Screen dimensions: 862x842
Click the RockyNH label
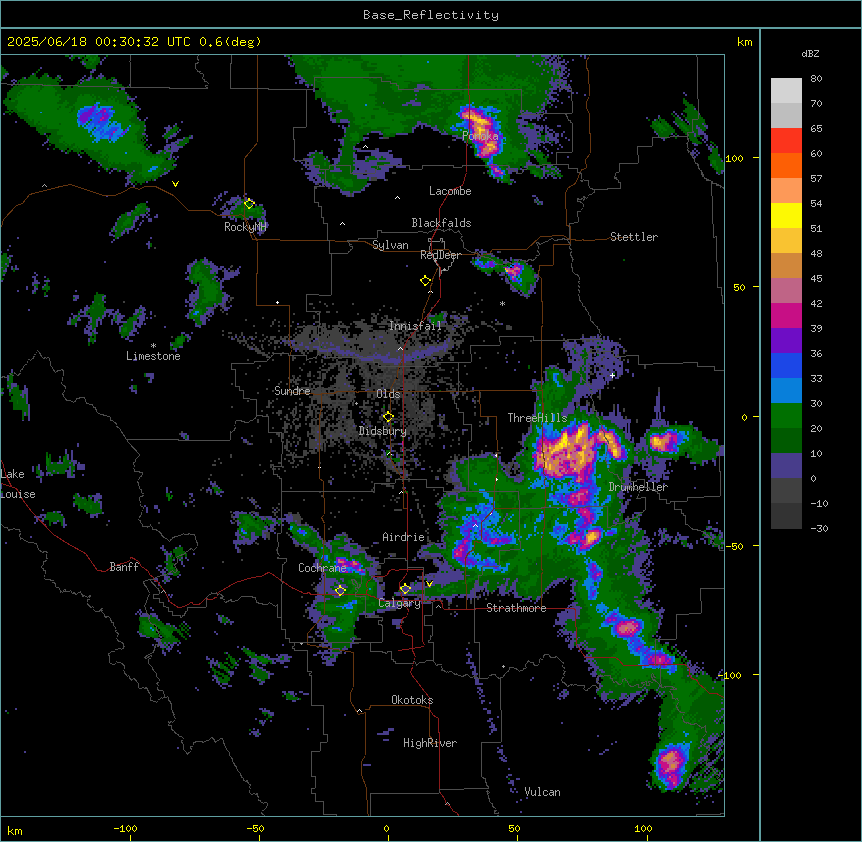[x=245, y=227]
